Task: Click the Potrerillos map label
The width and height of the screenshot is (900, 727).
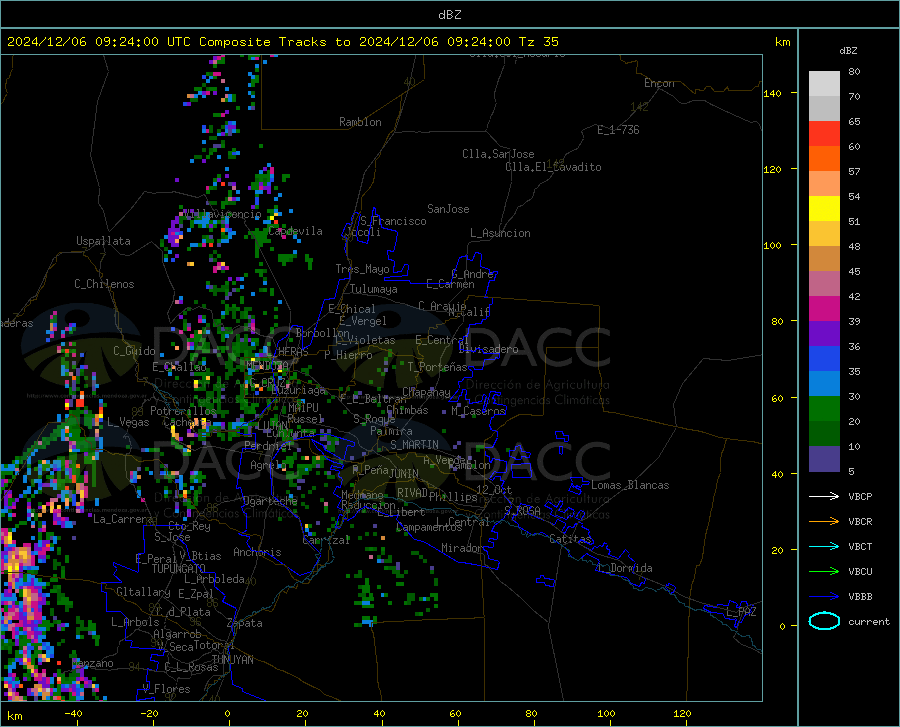Action: pos(183,411)
